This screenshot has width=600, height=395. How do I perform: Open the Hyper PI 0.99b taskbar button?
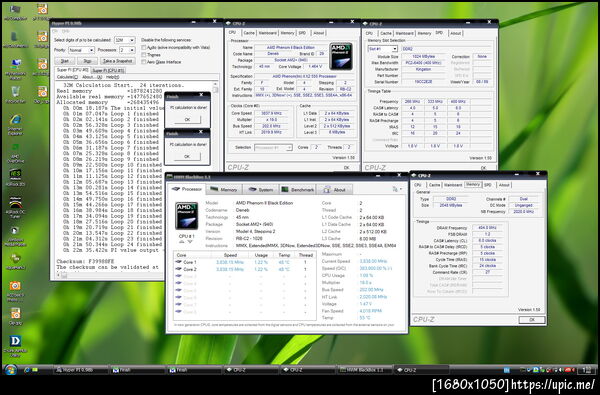81,370
